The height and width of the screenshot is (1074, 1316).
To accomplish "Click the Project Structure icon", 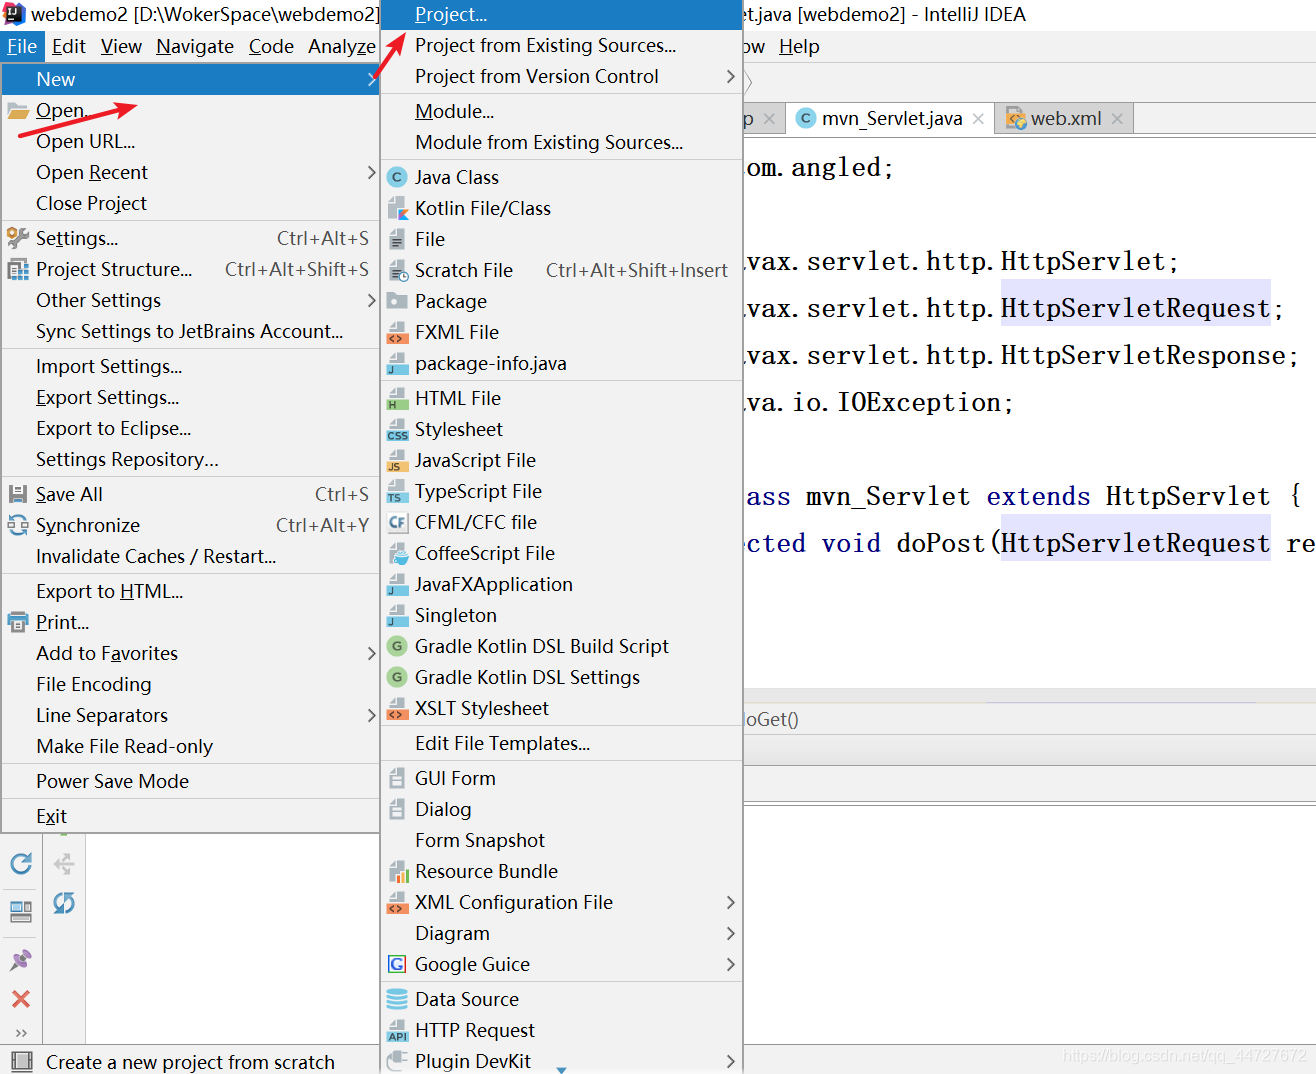I will point(18,269).
